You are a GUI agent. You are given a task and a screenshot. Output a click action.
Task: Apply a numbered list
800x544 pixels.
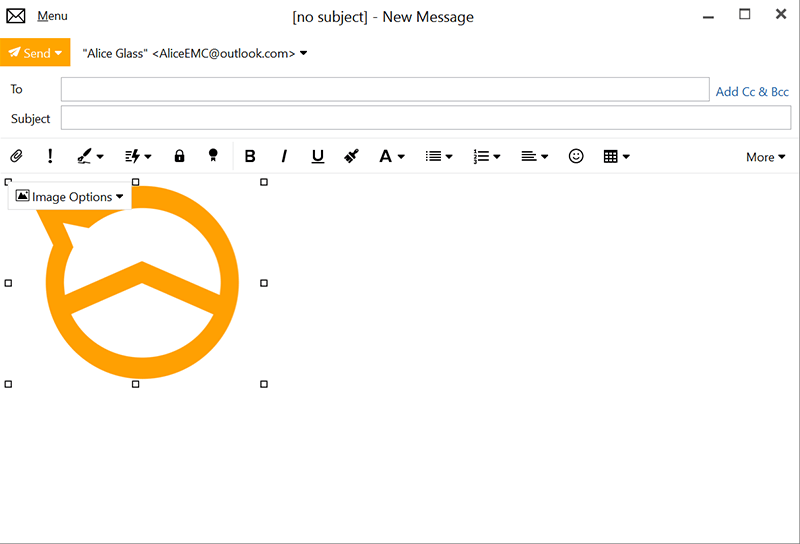(481, 156)
